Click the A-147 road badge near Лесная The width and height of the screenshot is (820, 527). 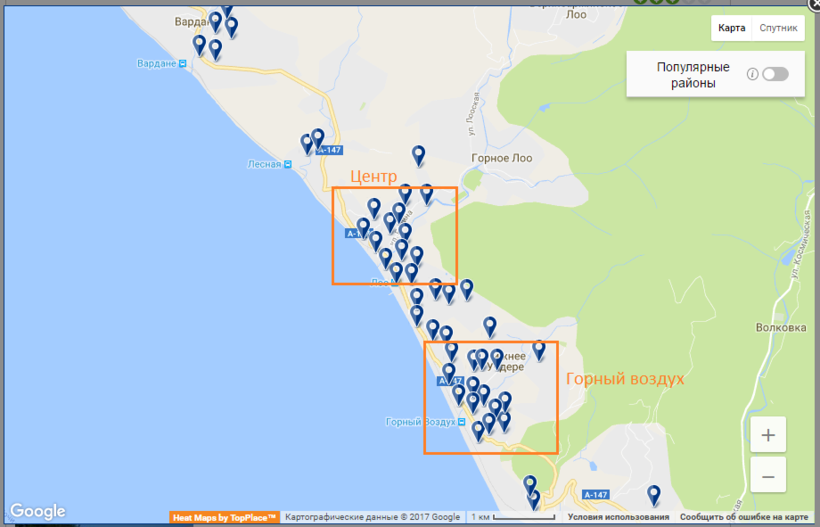[329, 150]
